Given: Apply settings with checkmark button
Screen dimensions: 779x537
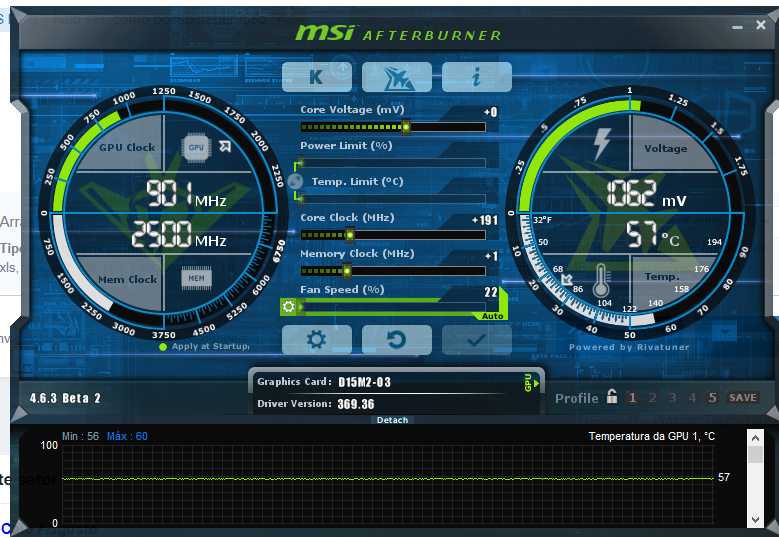Looking at the screenshot, I should pos(476,340).
